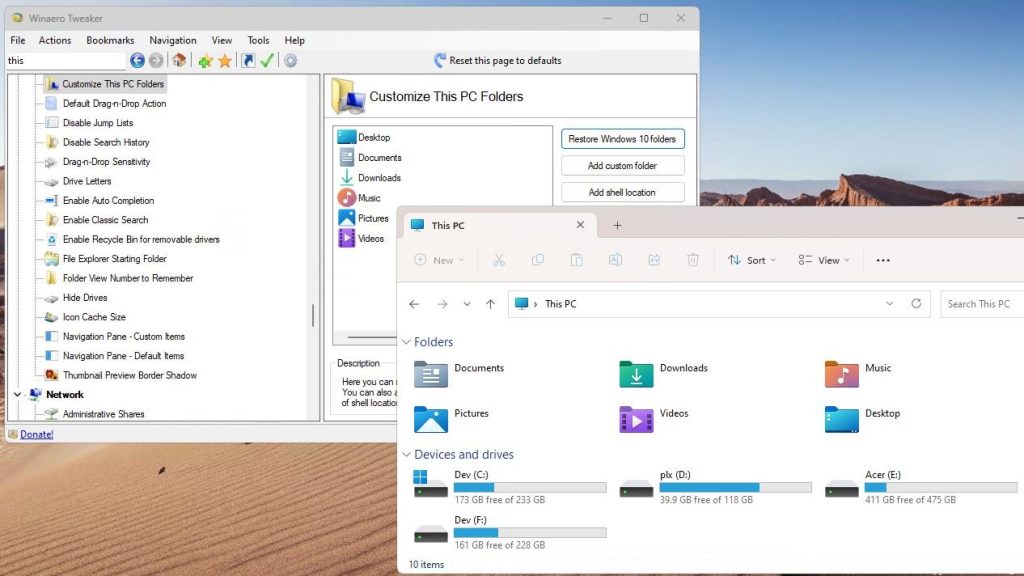
Task: Select Desktop in Winaero folder list
Action: (364, 138)
